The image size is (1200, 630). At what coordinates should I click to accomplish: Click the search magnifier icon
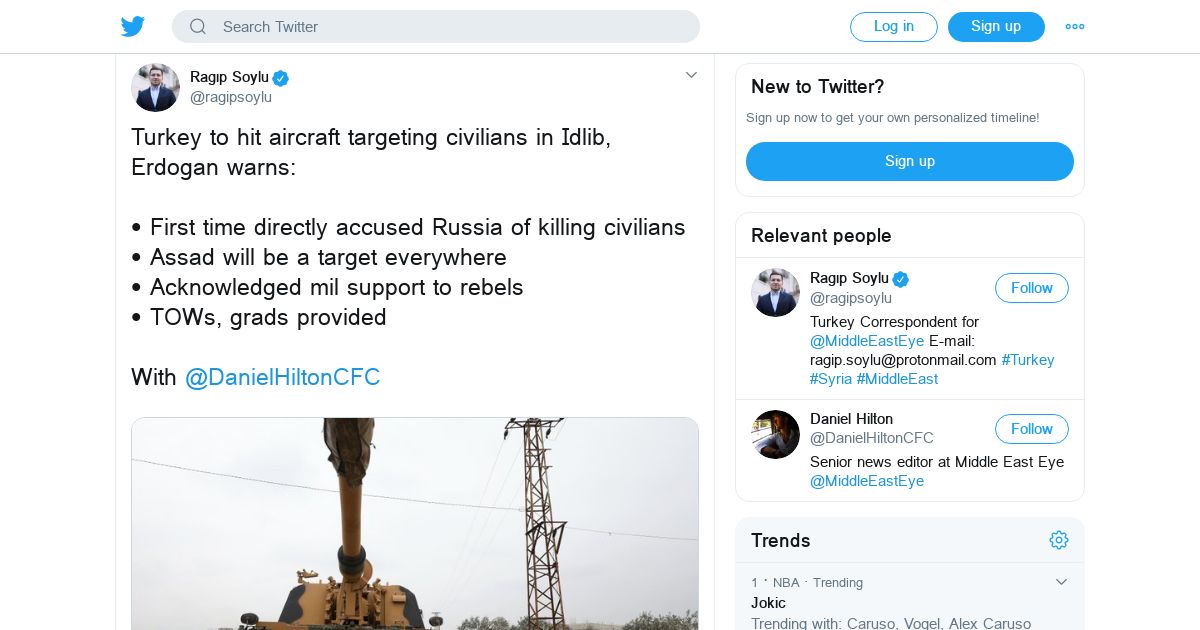[x=198, y=27]
